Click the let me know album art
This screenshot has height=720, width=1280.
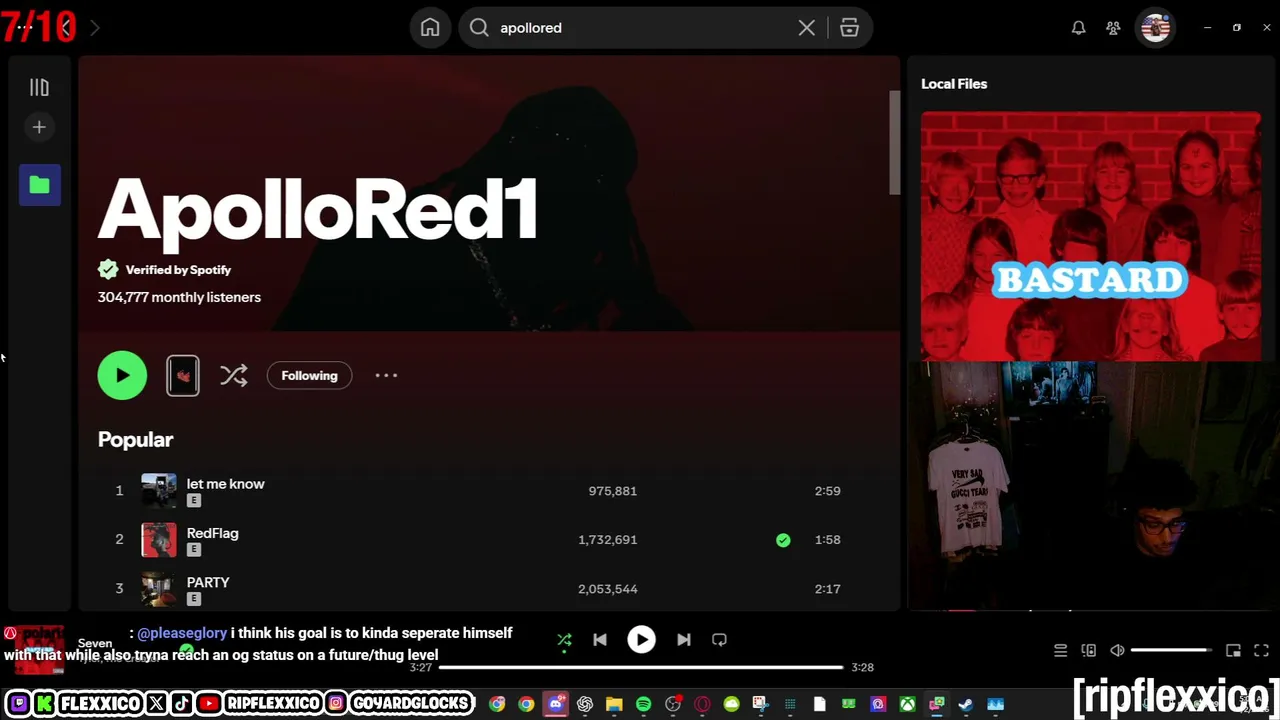click(159, 491)
